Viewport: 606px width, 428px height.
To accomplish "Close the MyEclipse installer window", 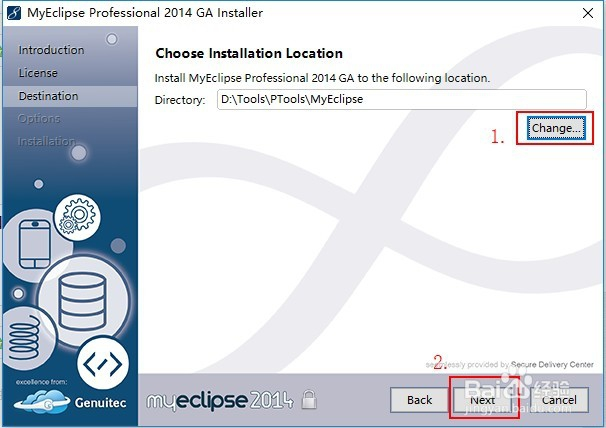I will (x=588, y=13).
